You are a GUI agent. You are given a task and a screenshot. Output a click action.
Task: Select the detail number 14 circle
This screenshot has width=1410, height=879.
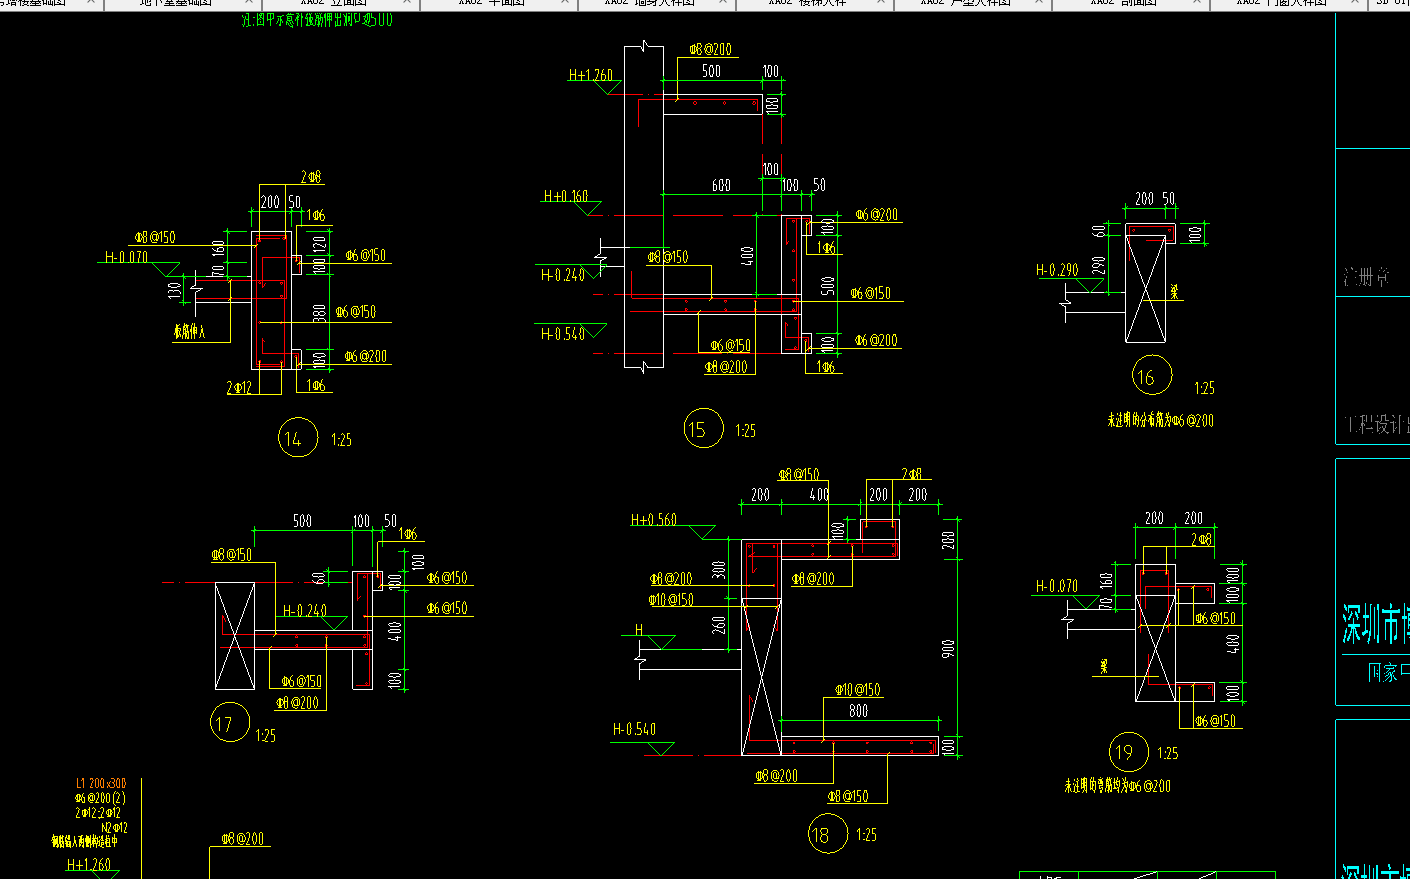click(297, 438)
